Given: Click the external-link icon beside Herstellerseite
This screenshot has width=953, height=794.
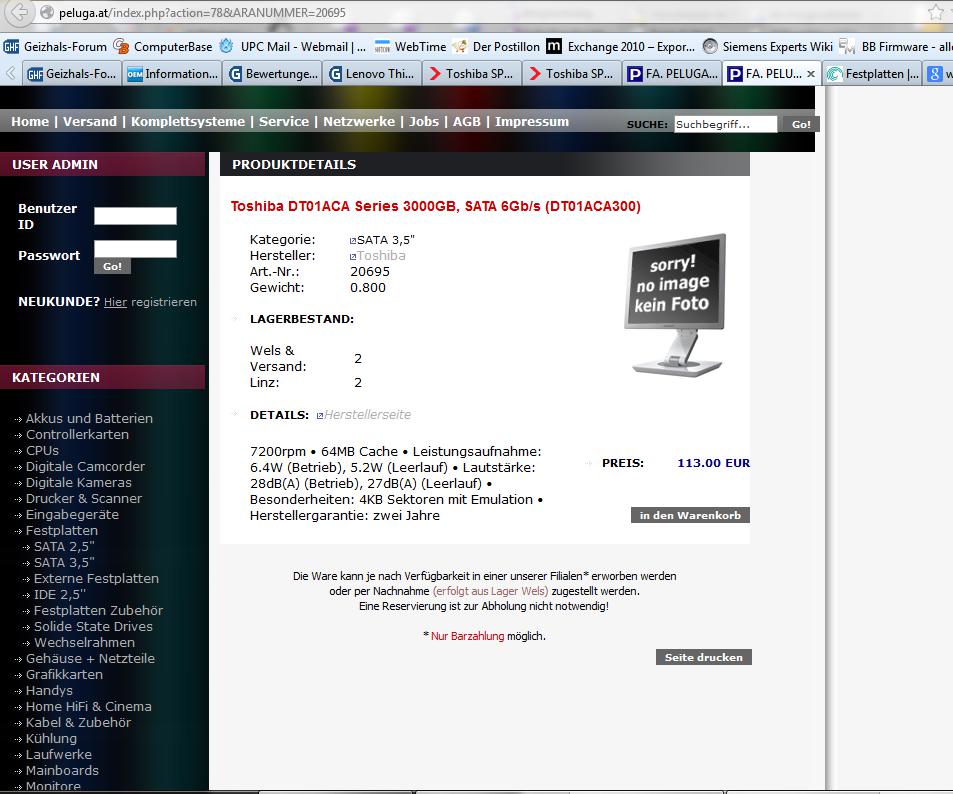Looking at the screenshot, I should 320,416.
